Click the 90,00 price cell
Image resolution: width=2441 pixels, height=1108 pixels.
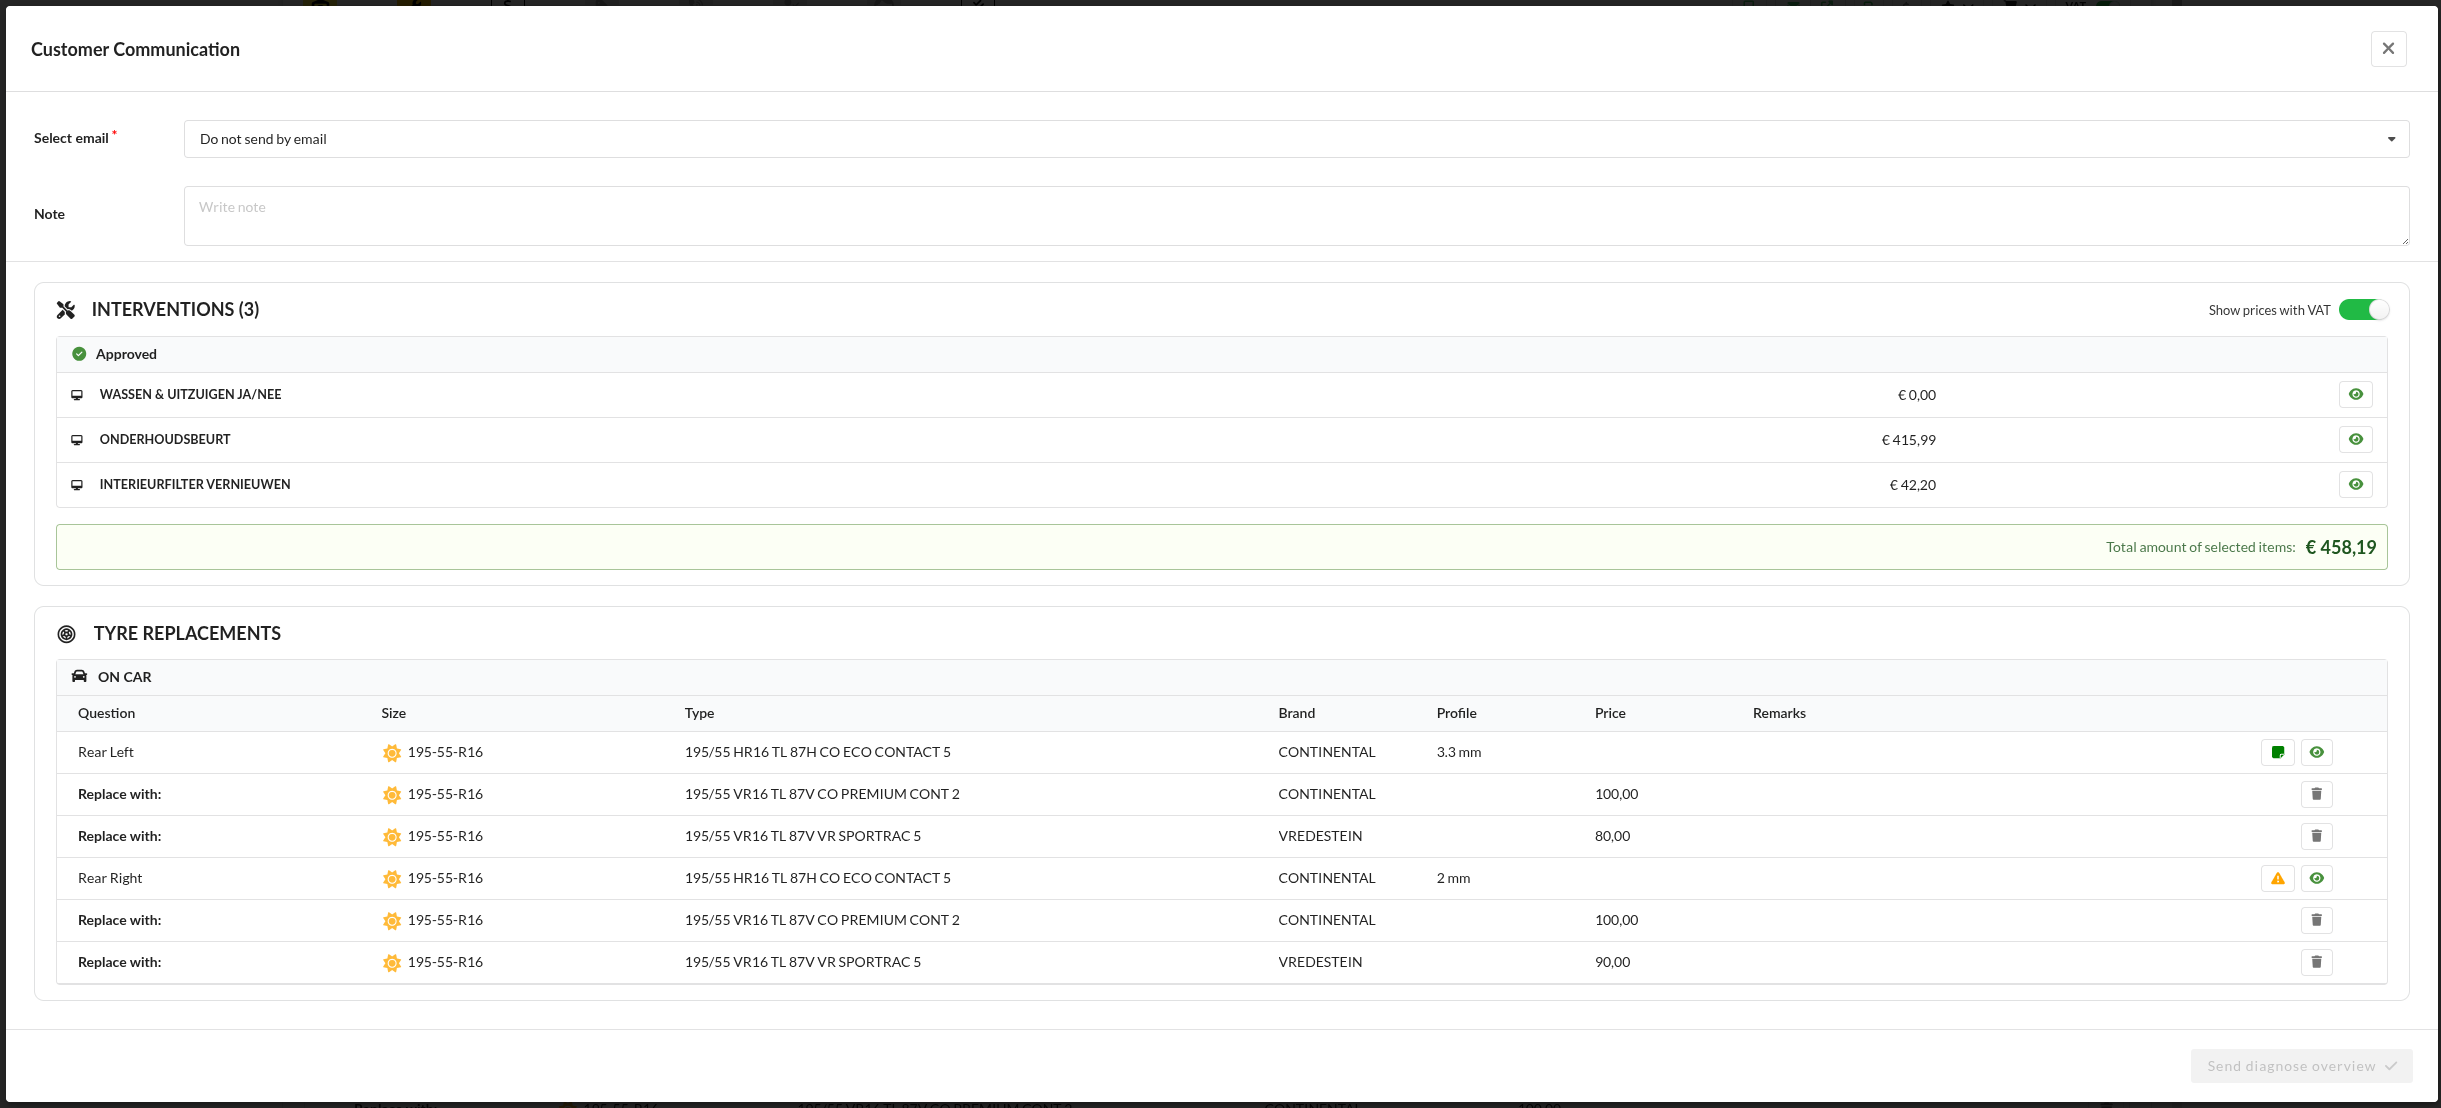point(1612,962)
